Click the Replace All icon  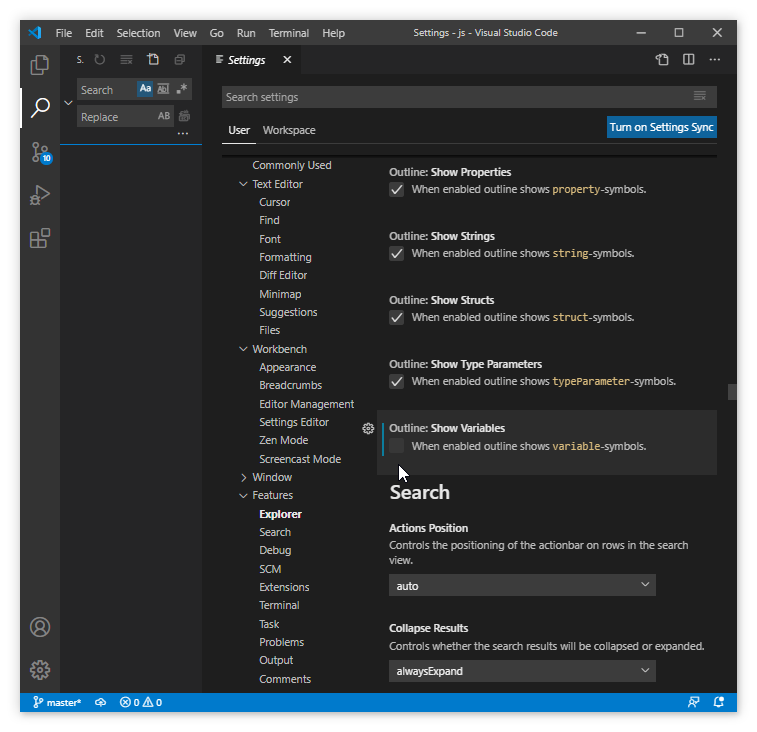(x=184, y=116)
